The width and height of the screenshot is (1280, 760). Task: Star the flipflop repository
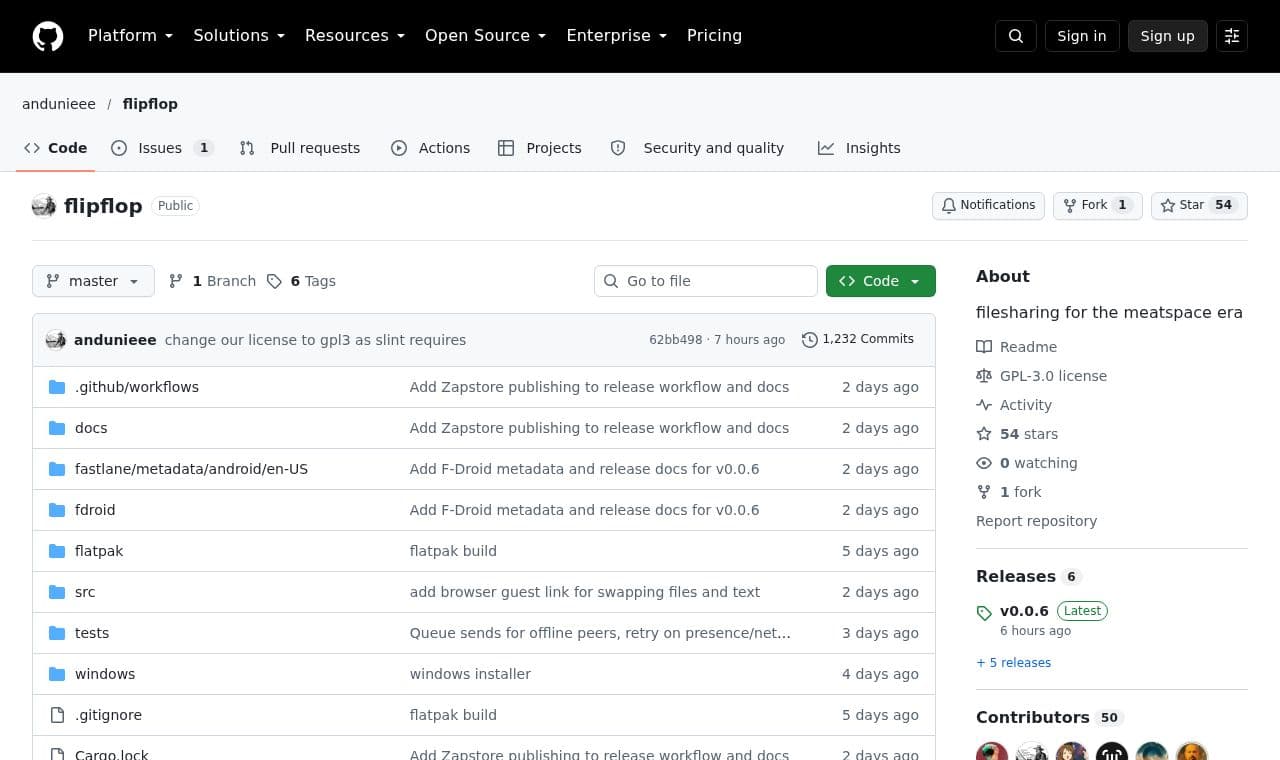coord(1199,205)
